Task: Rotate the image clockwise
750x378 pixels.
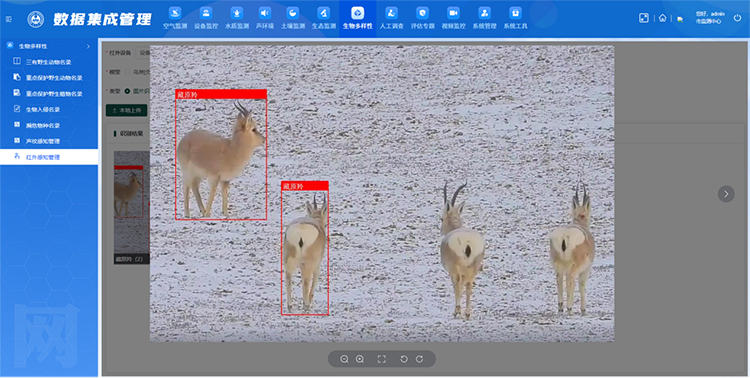Action: tap(419, 359)
